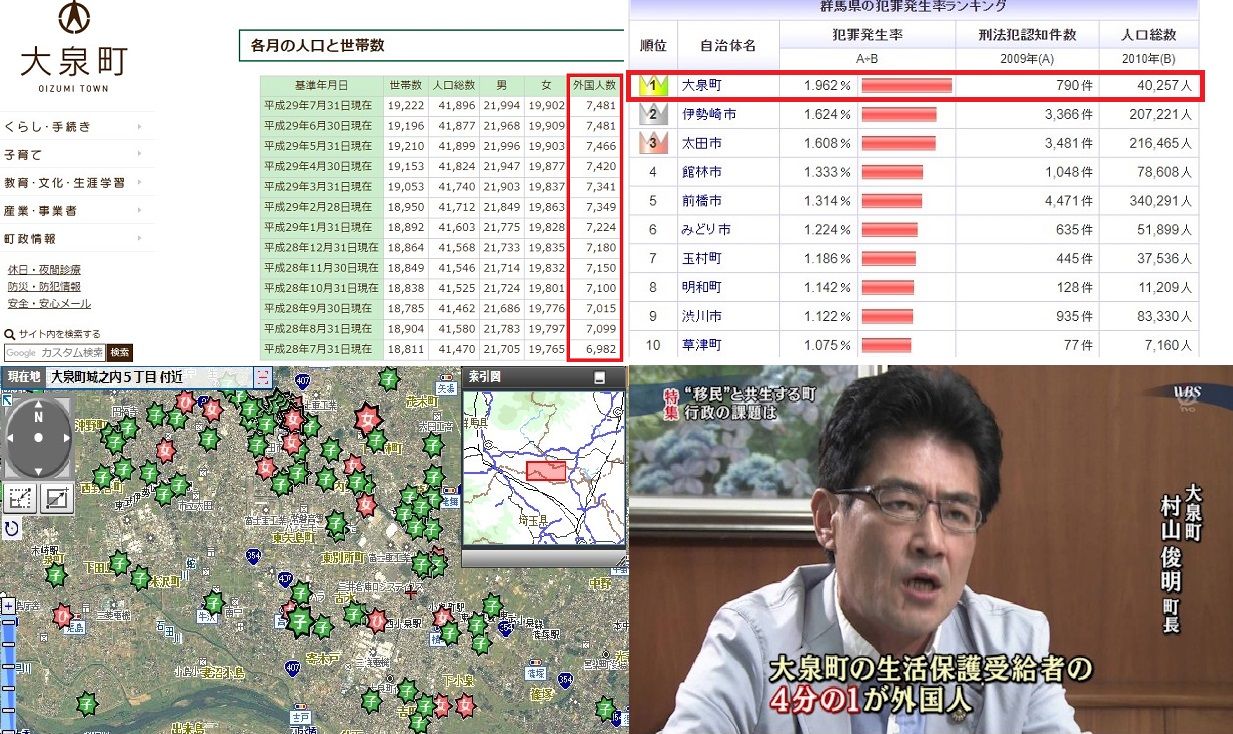Click the 刑法犯認知件数 column header

coord(1028,35)
